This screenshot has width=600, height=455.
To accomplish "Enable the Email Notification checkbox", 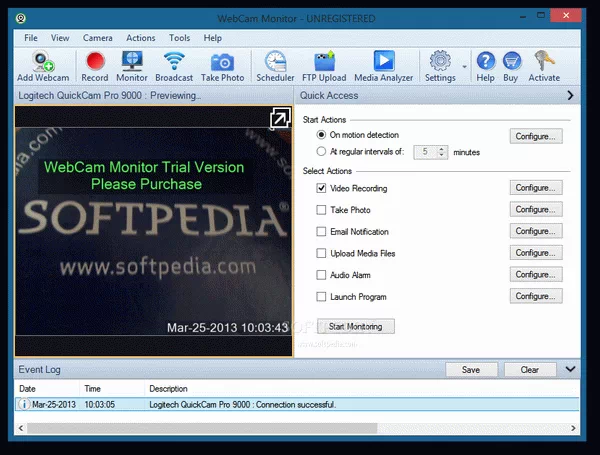I will tap(321, 232).
